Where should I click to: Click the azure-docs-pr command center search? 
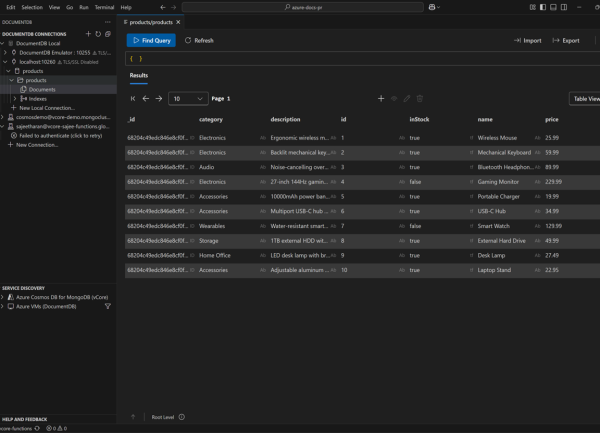pos(303,7)
